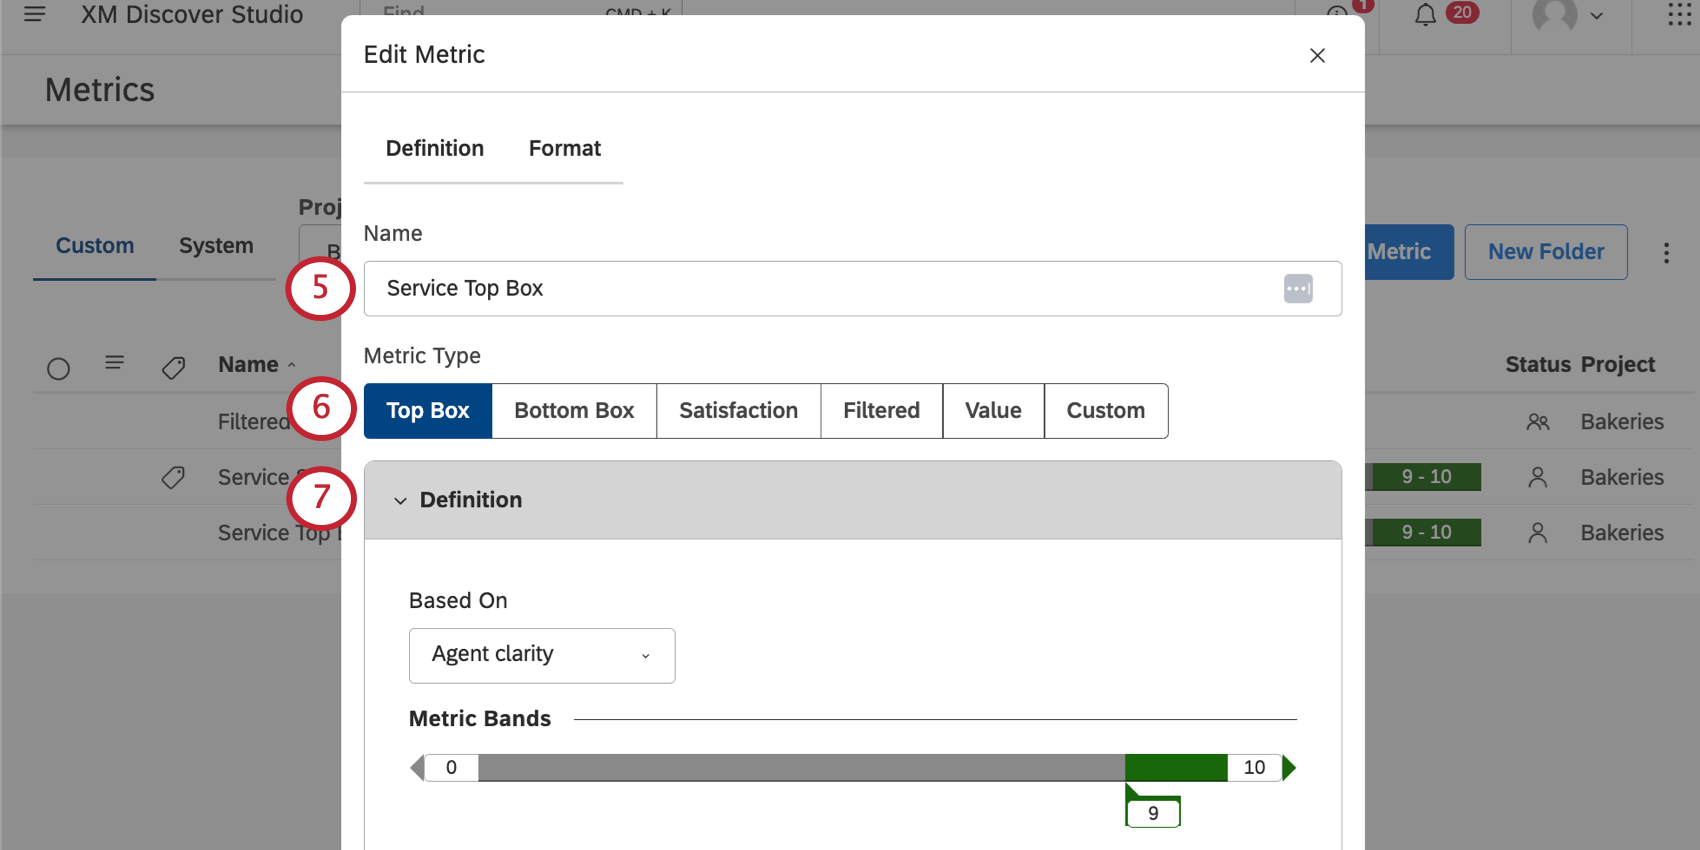Toggle the select-all circle in table header
This screenshot has height=850, width=1700.
tap(59, 369)
